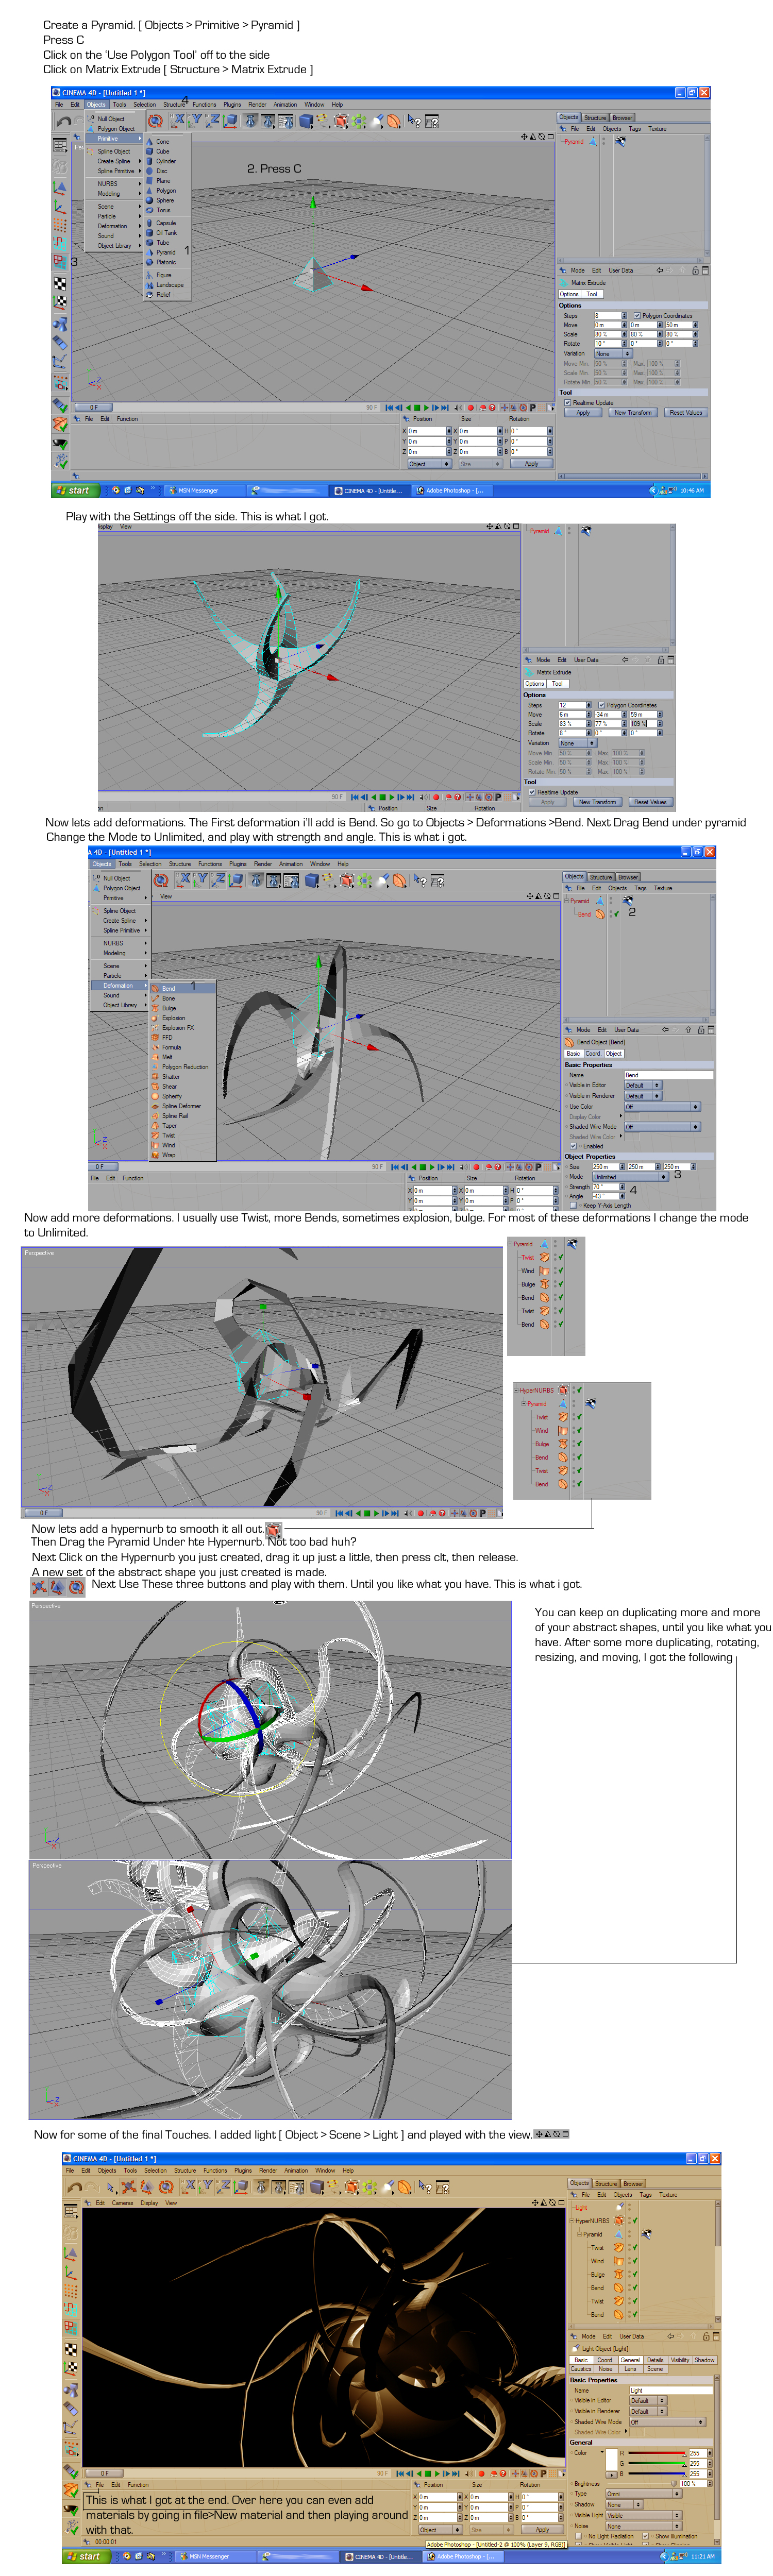The image size is (773, 2576).
Task: Select Bulge deformer in bottom screenshot Objects tree
Action: point(598,2275)
